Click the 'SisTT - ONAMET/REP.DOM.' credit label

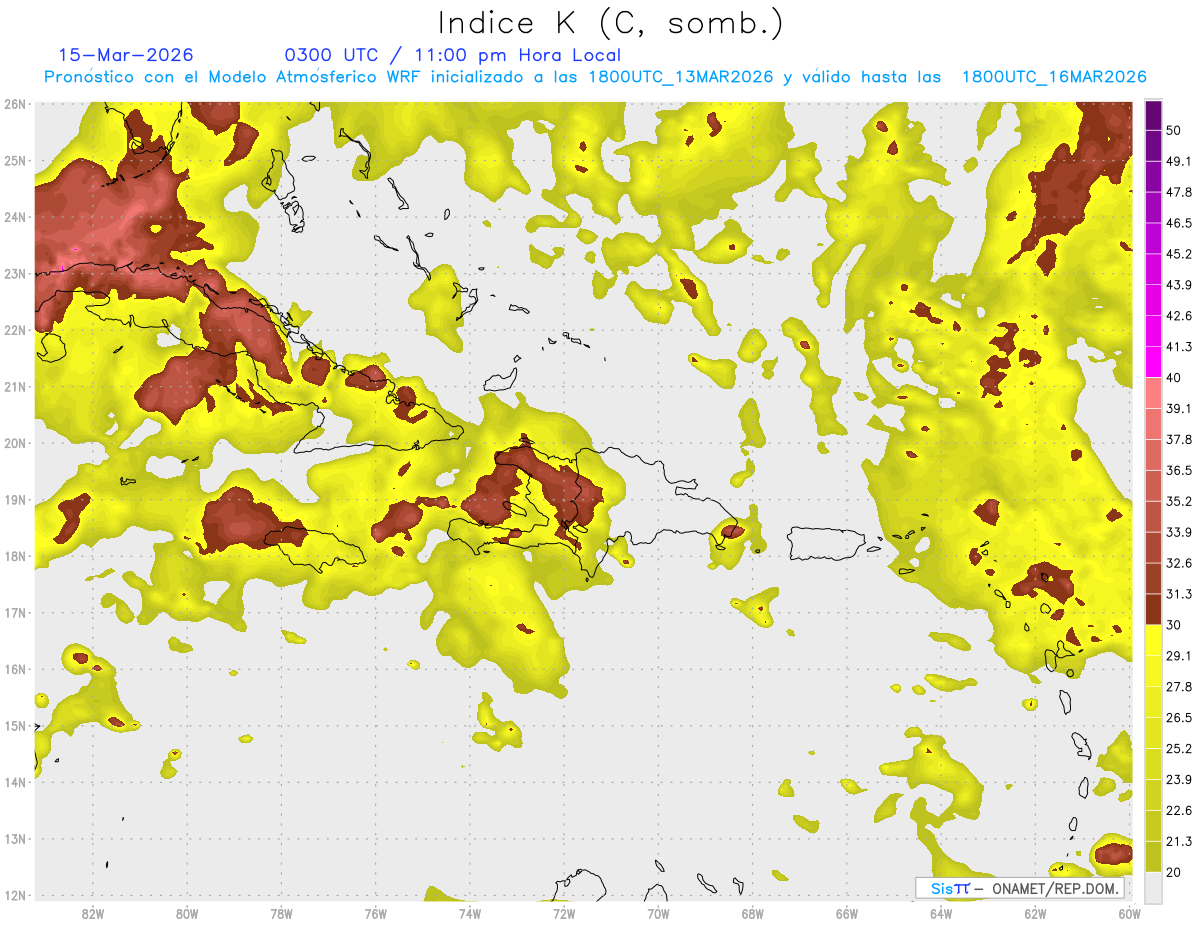(1019, 888)
